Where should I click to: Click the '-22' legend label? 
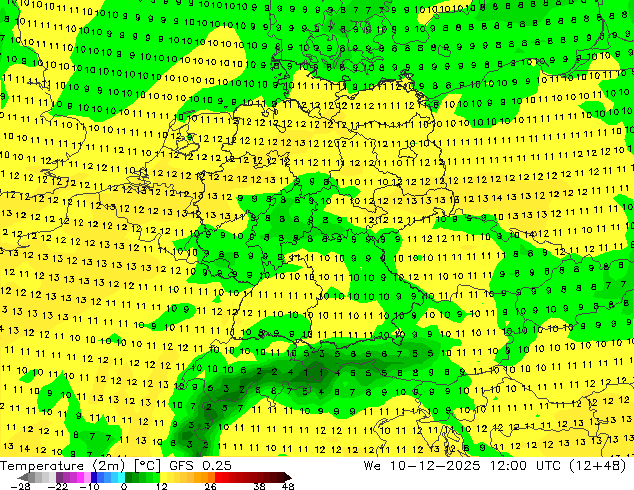coord(57,486)
